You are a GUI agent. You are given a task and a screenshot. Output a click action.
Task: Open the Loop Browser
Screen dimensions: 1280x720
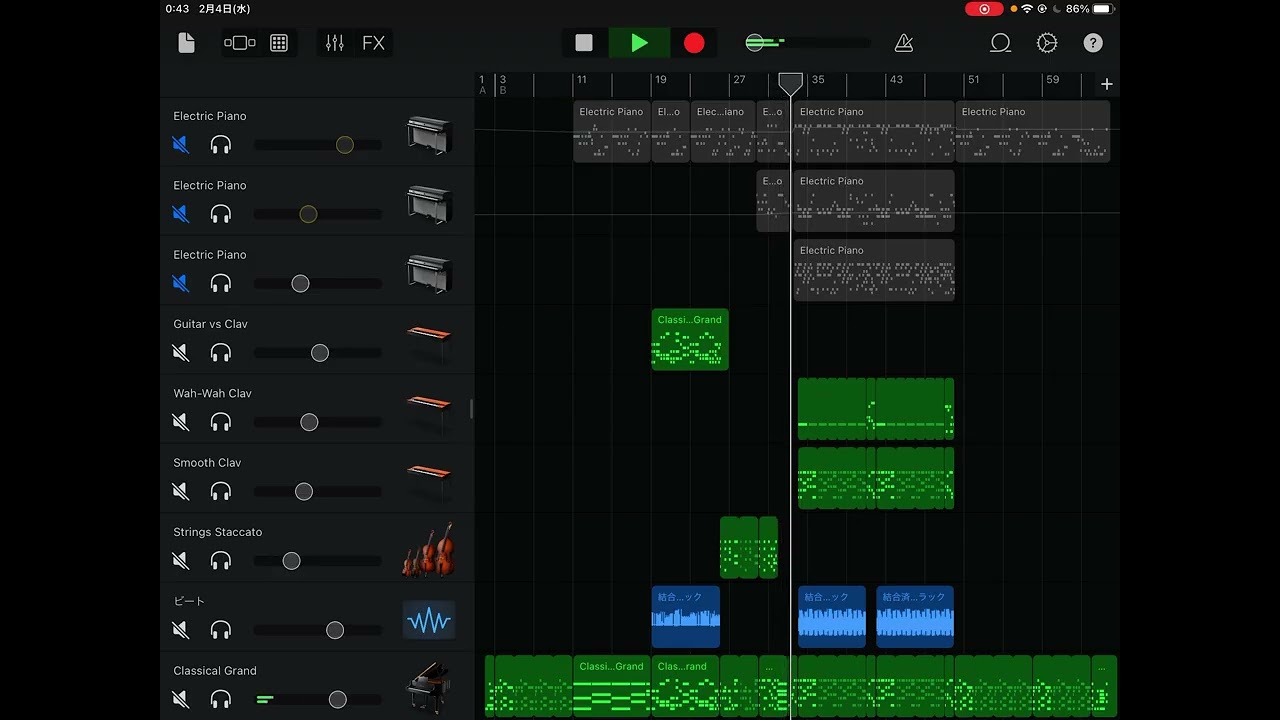tap(1000, 43)
